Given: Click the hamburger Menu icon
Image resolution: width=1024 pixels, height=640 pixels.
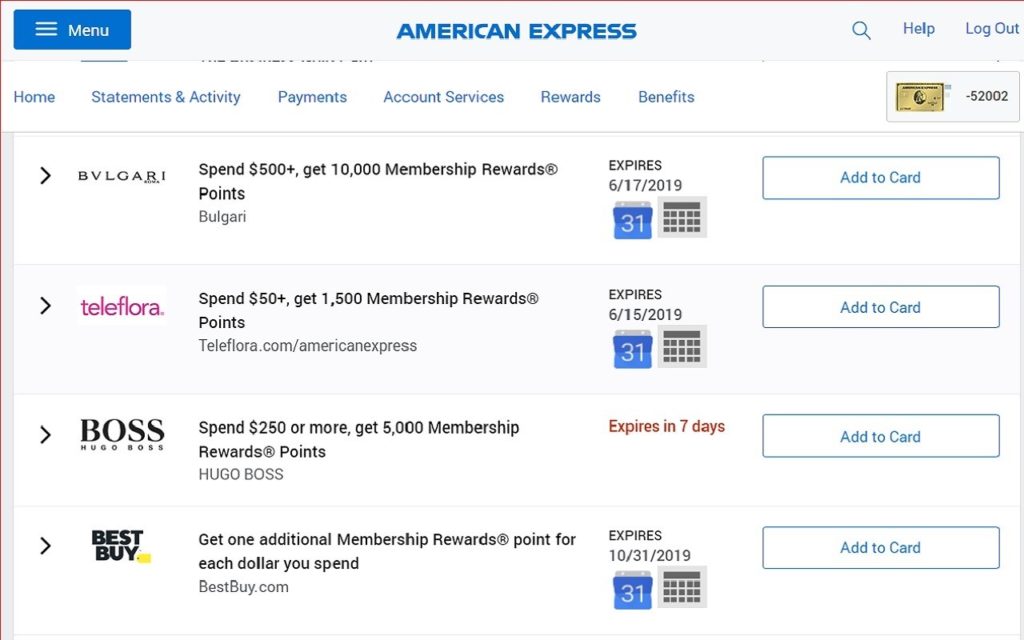Looking at the screenshot, I should [44, 29].
